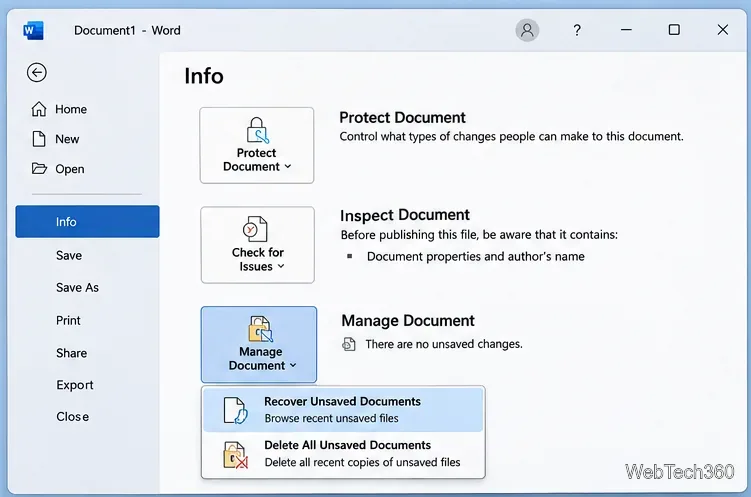Select Open in the backstage sidebar
This screenshot has height=497, width=751.
70,169
